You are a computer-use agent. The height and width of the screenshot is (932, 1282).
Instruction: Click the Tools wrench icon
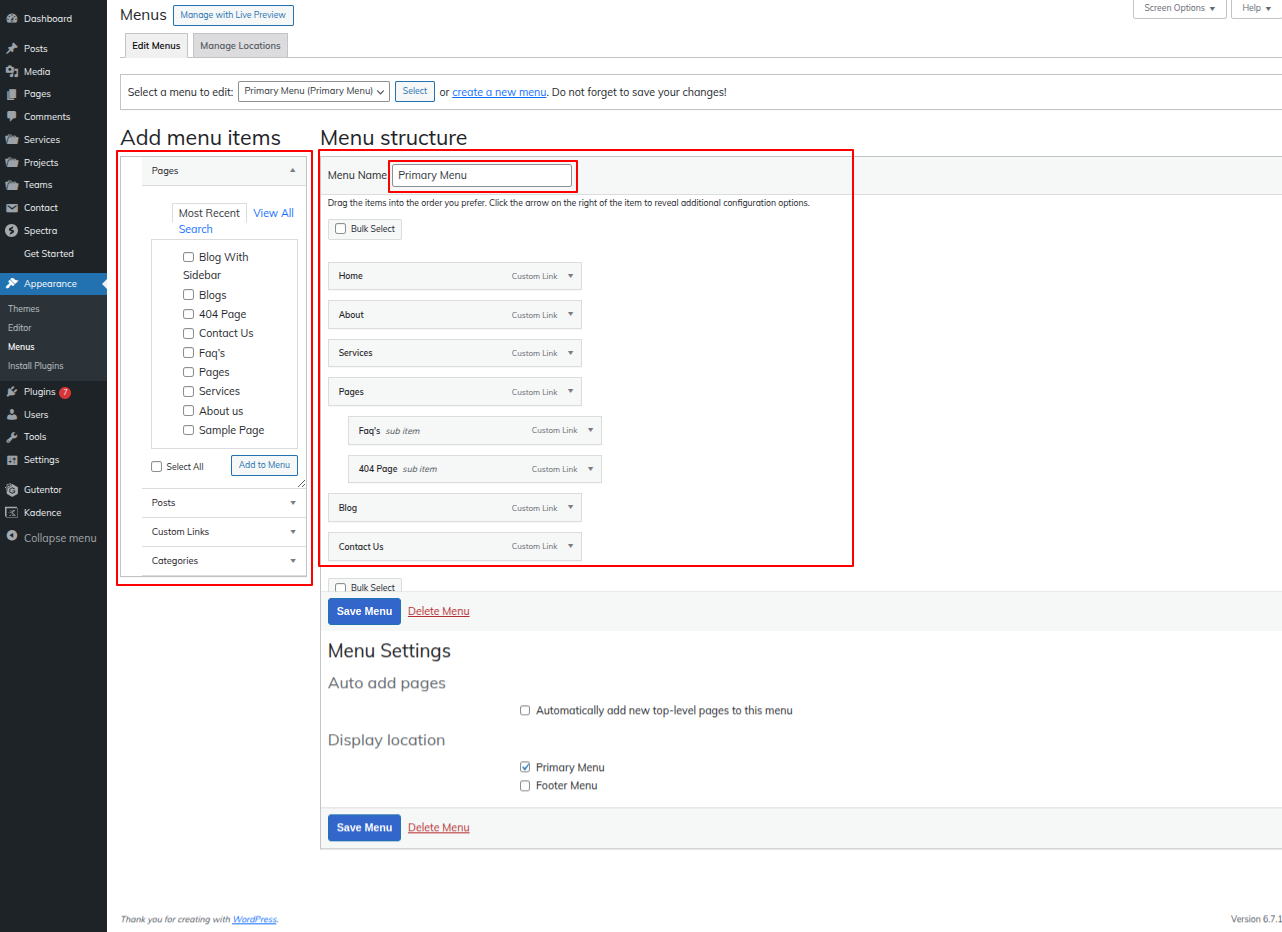12,437
